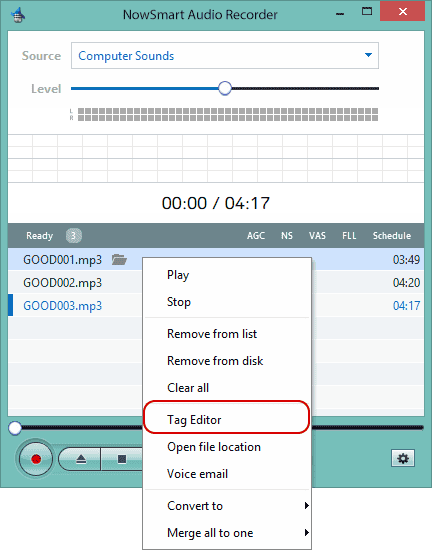This screenshot has height=550, width=432.
Task: Select GOOD002.mp3 in the recording list
Action: (x=62, y=283)
